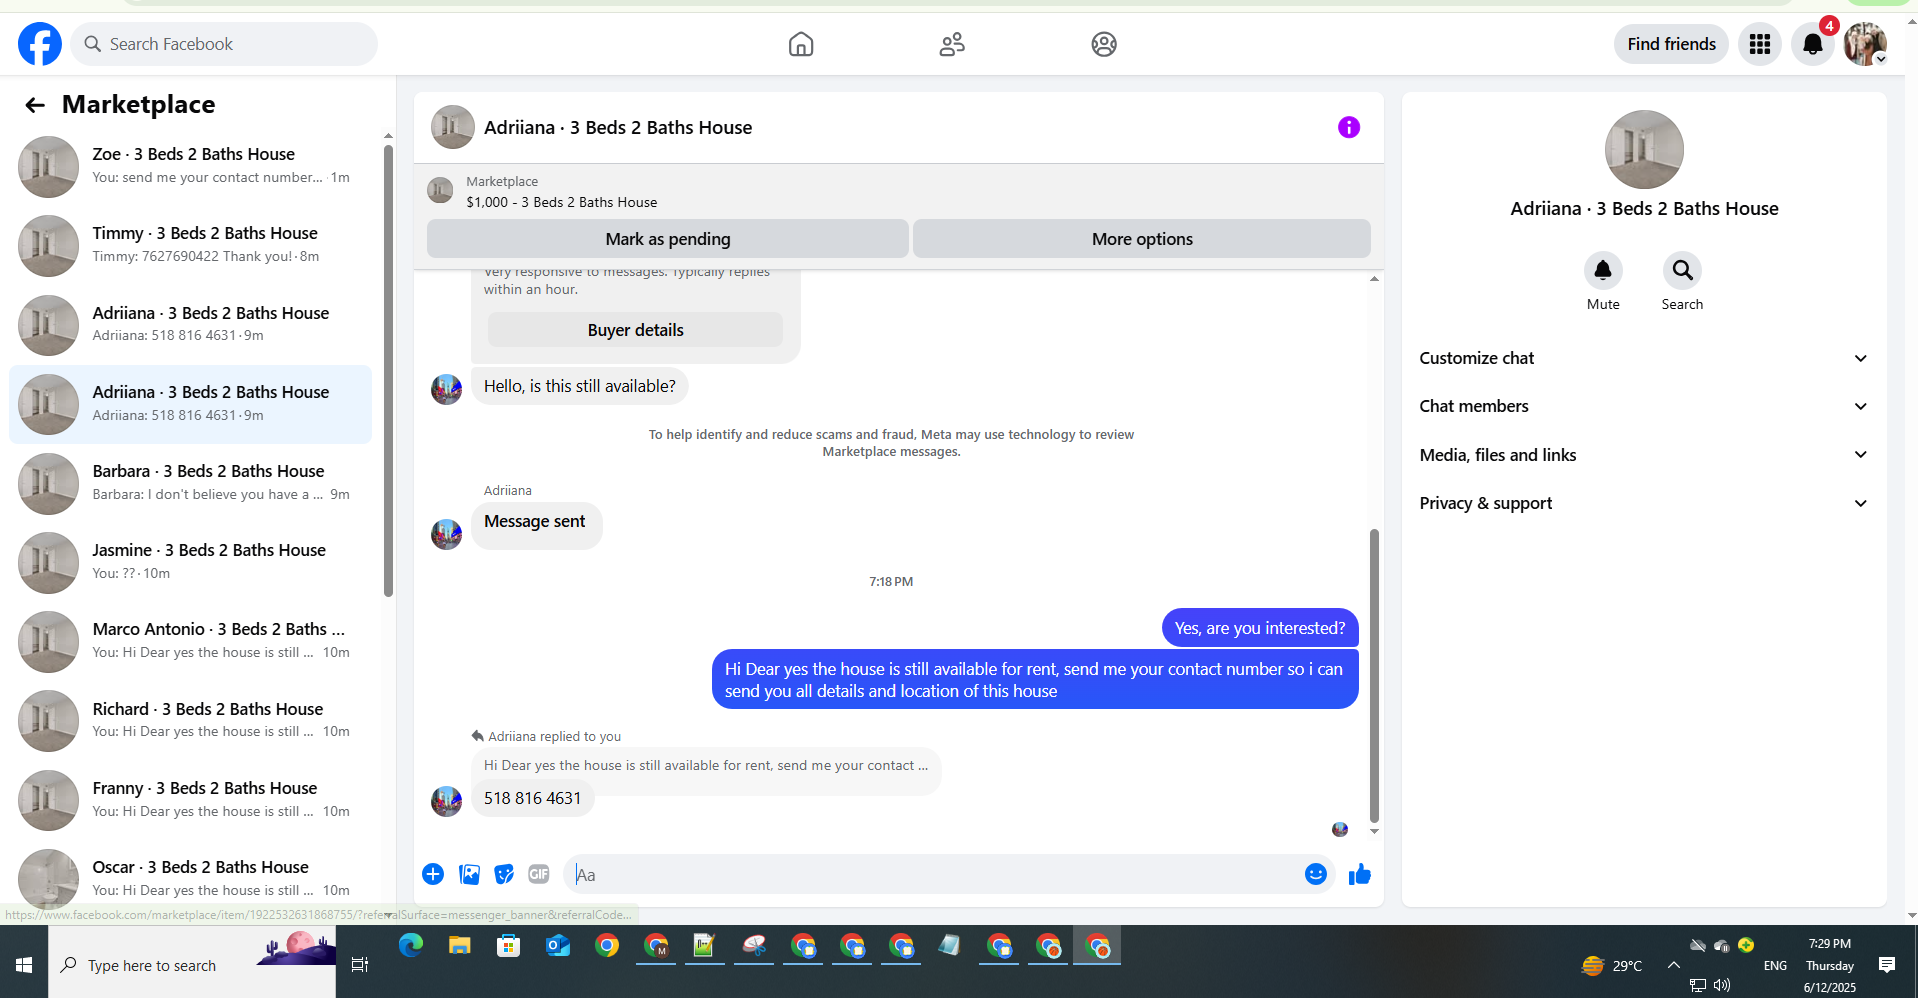The width and height of the screenshot is (1918, 998).
Task: Open Outlook from taskbar
Action: 558,945
